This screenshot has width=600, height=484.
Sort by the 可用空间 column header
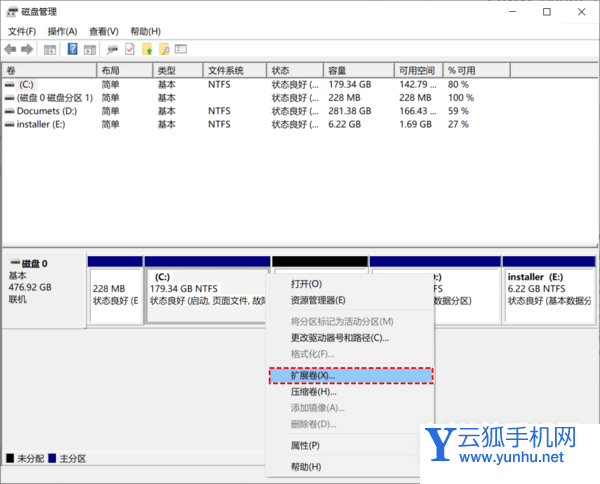click(x=419, y=70)
